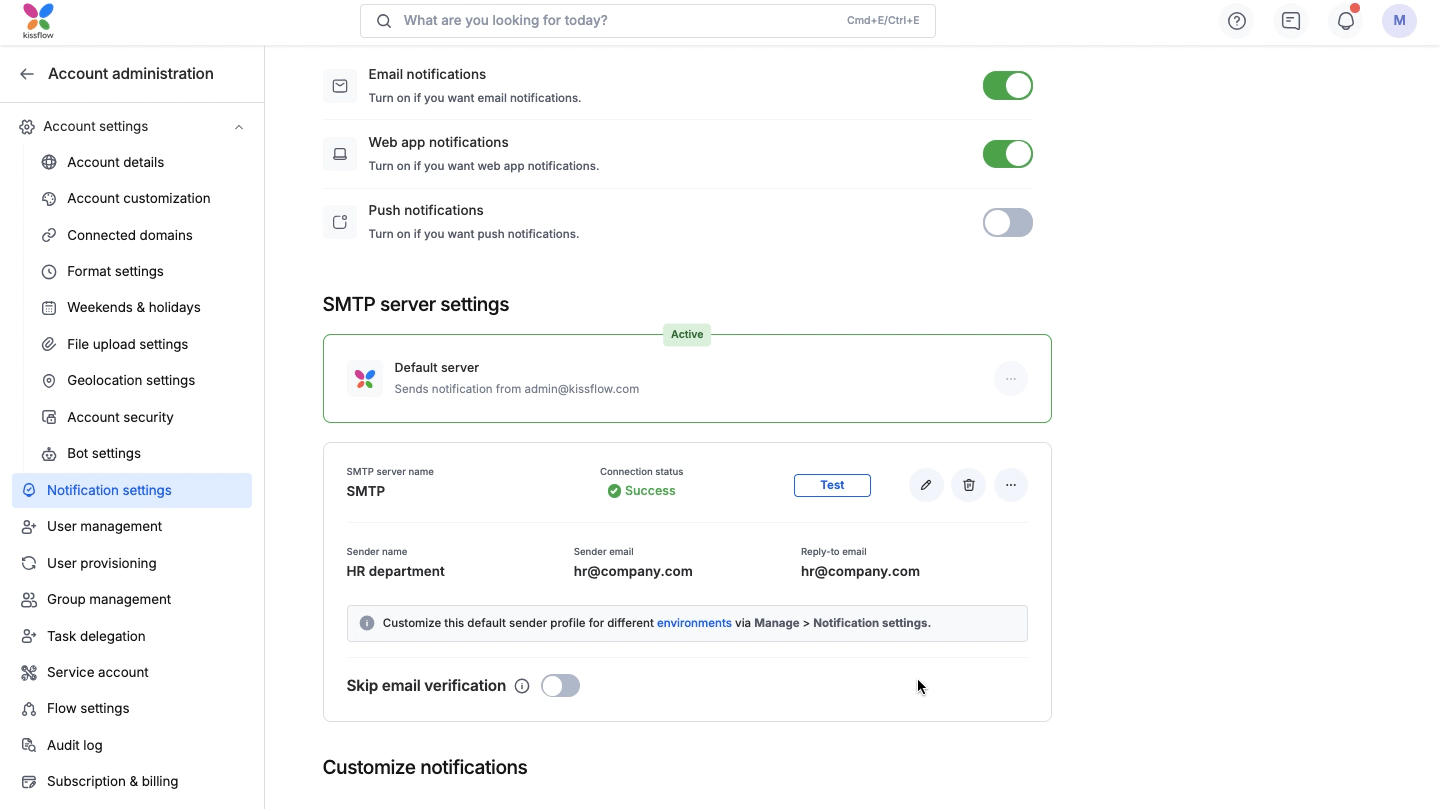The image size is (1440, 809).
Task: Open help question mark icon
Action: tap(1237, 21)
